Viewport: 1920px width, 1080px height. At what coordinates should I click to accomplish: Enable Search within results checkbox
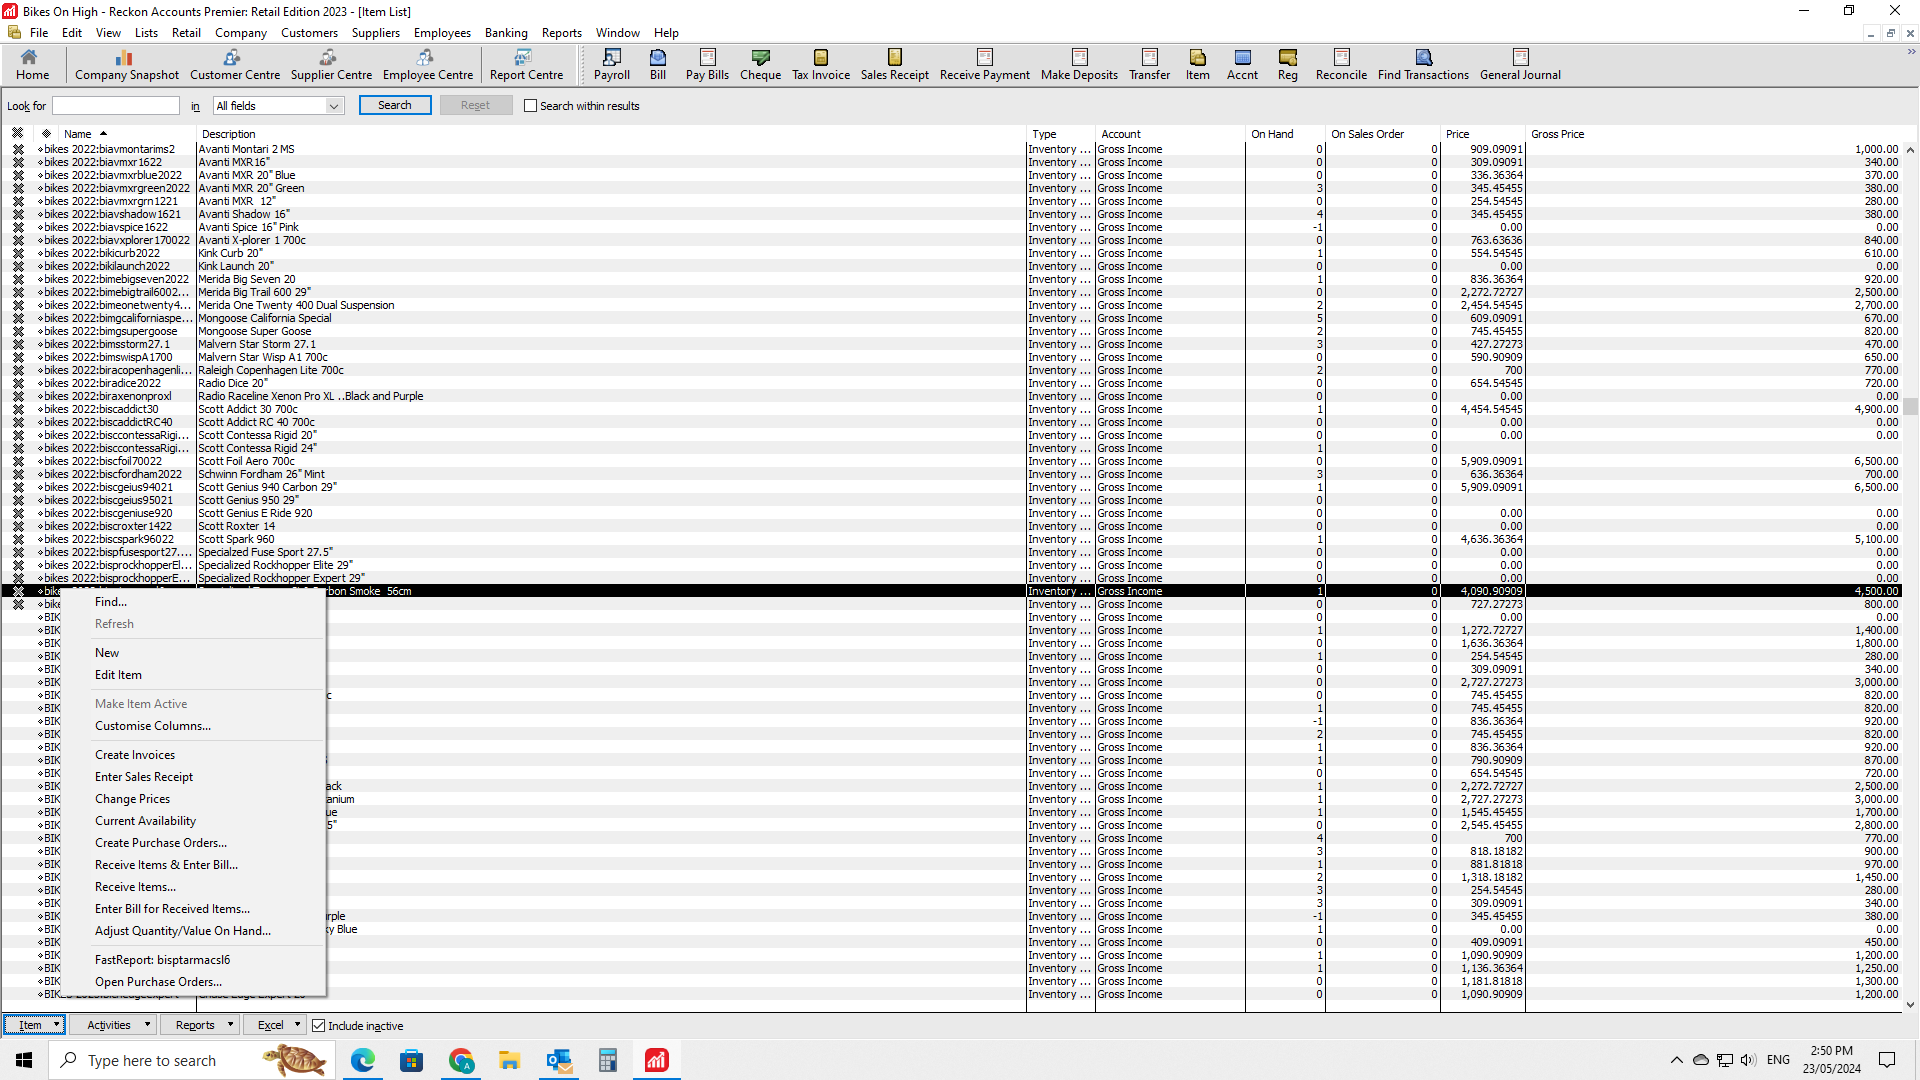pyautogui.click(x=531, y=106)
